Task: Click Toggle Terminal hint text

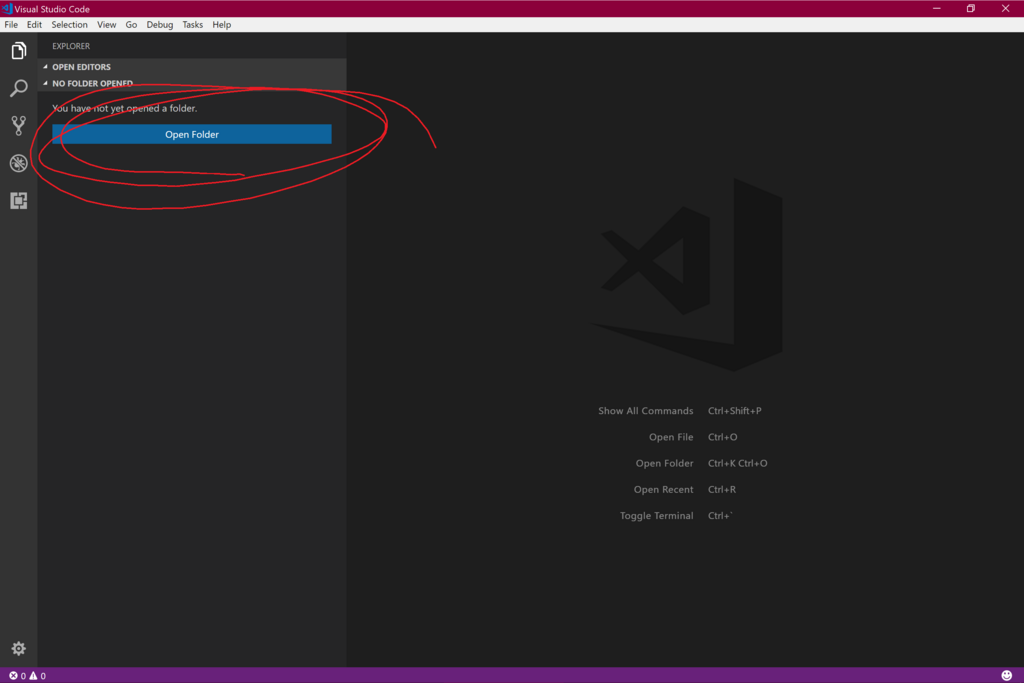Action: (x=656, y=515)
